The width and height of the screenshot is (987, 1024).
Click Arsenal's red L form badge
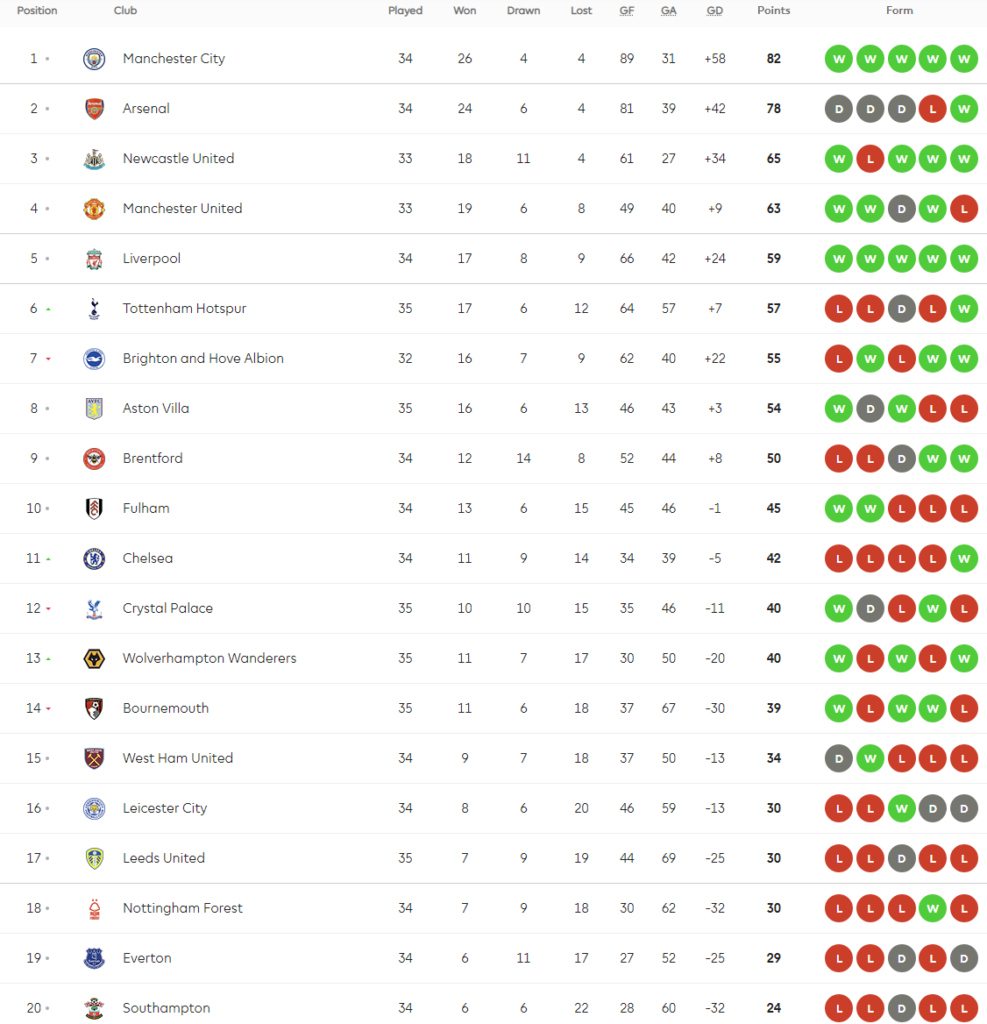click(x=932, y=109)
